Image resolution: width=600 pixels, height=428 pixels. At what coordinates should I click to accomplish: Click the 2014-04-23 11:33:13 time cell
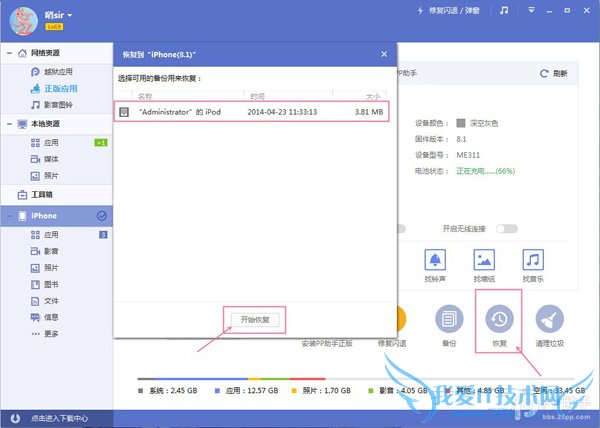pos(282,112)
